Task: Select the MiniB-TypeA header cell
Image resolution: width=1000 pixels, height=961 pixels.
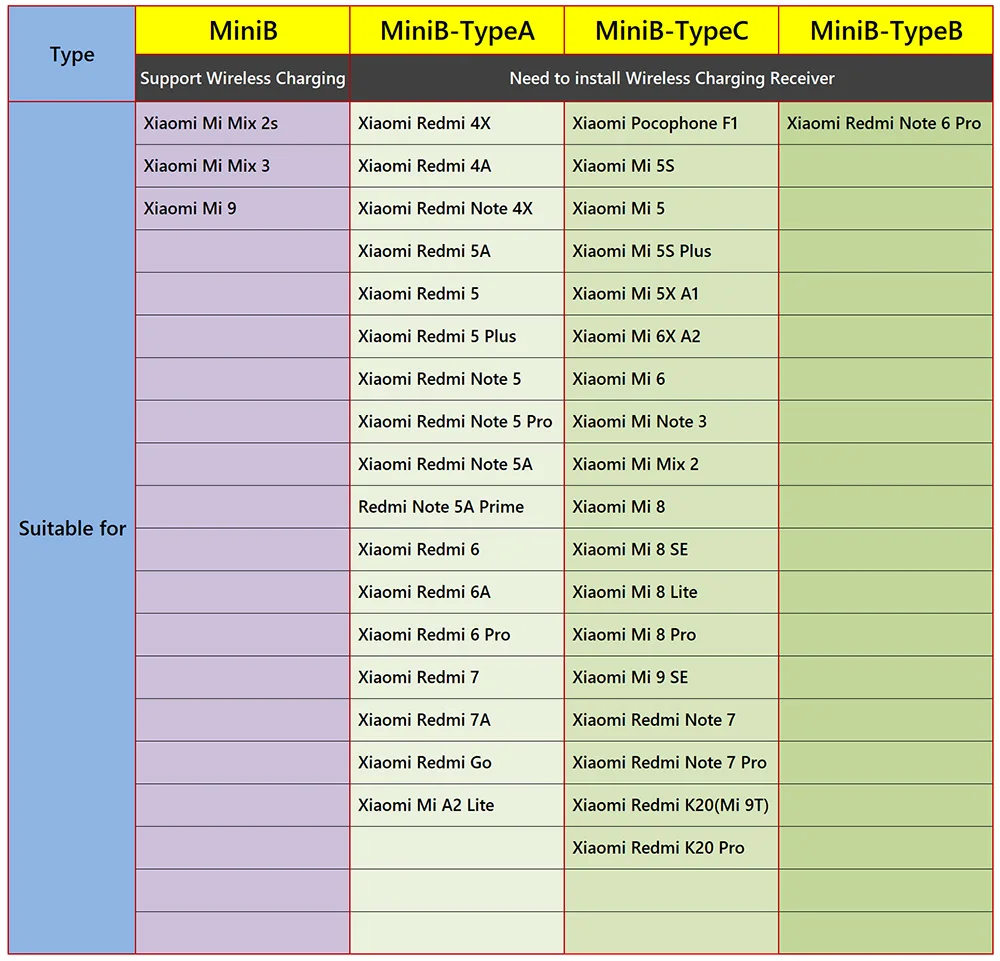Action: pyautogui.click(x=457, y=31)
